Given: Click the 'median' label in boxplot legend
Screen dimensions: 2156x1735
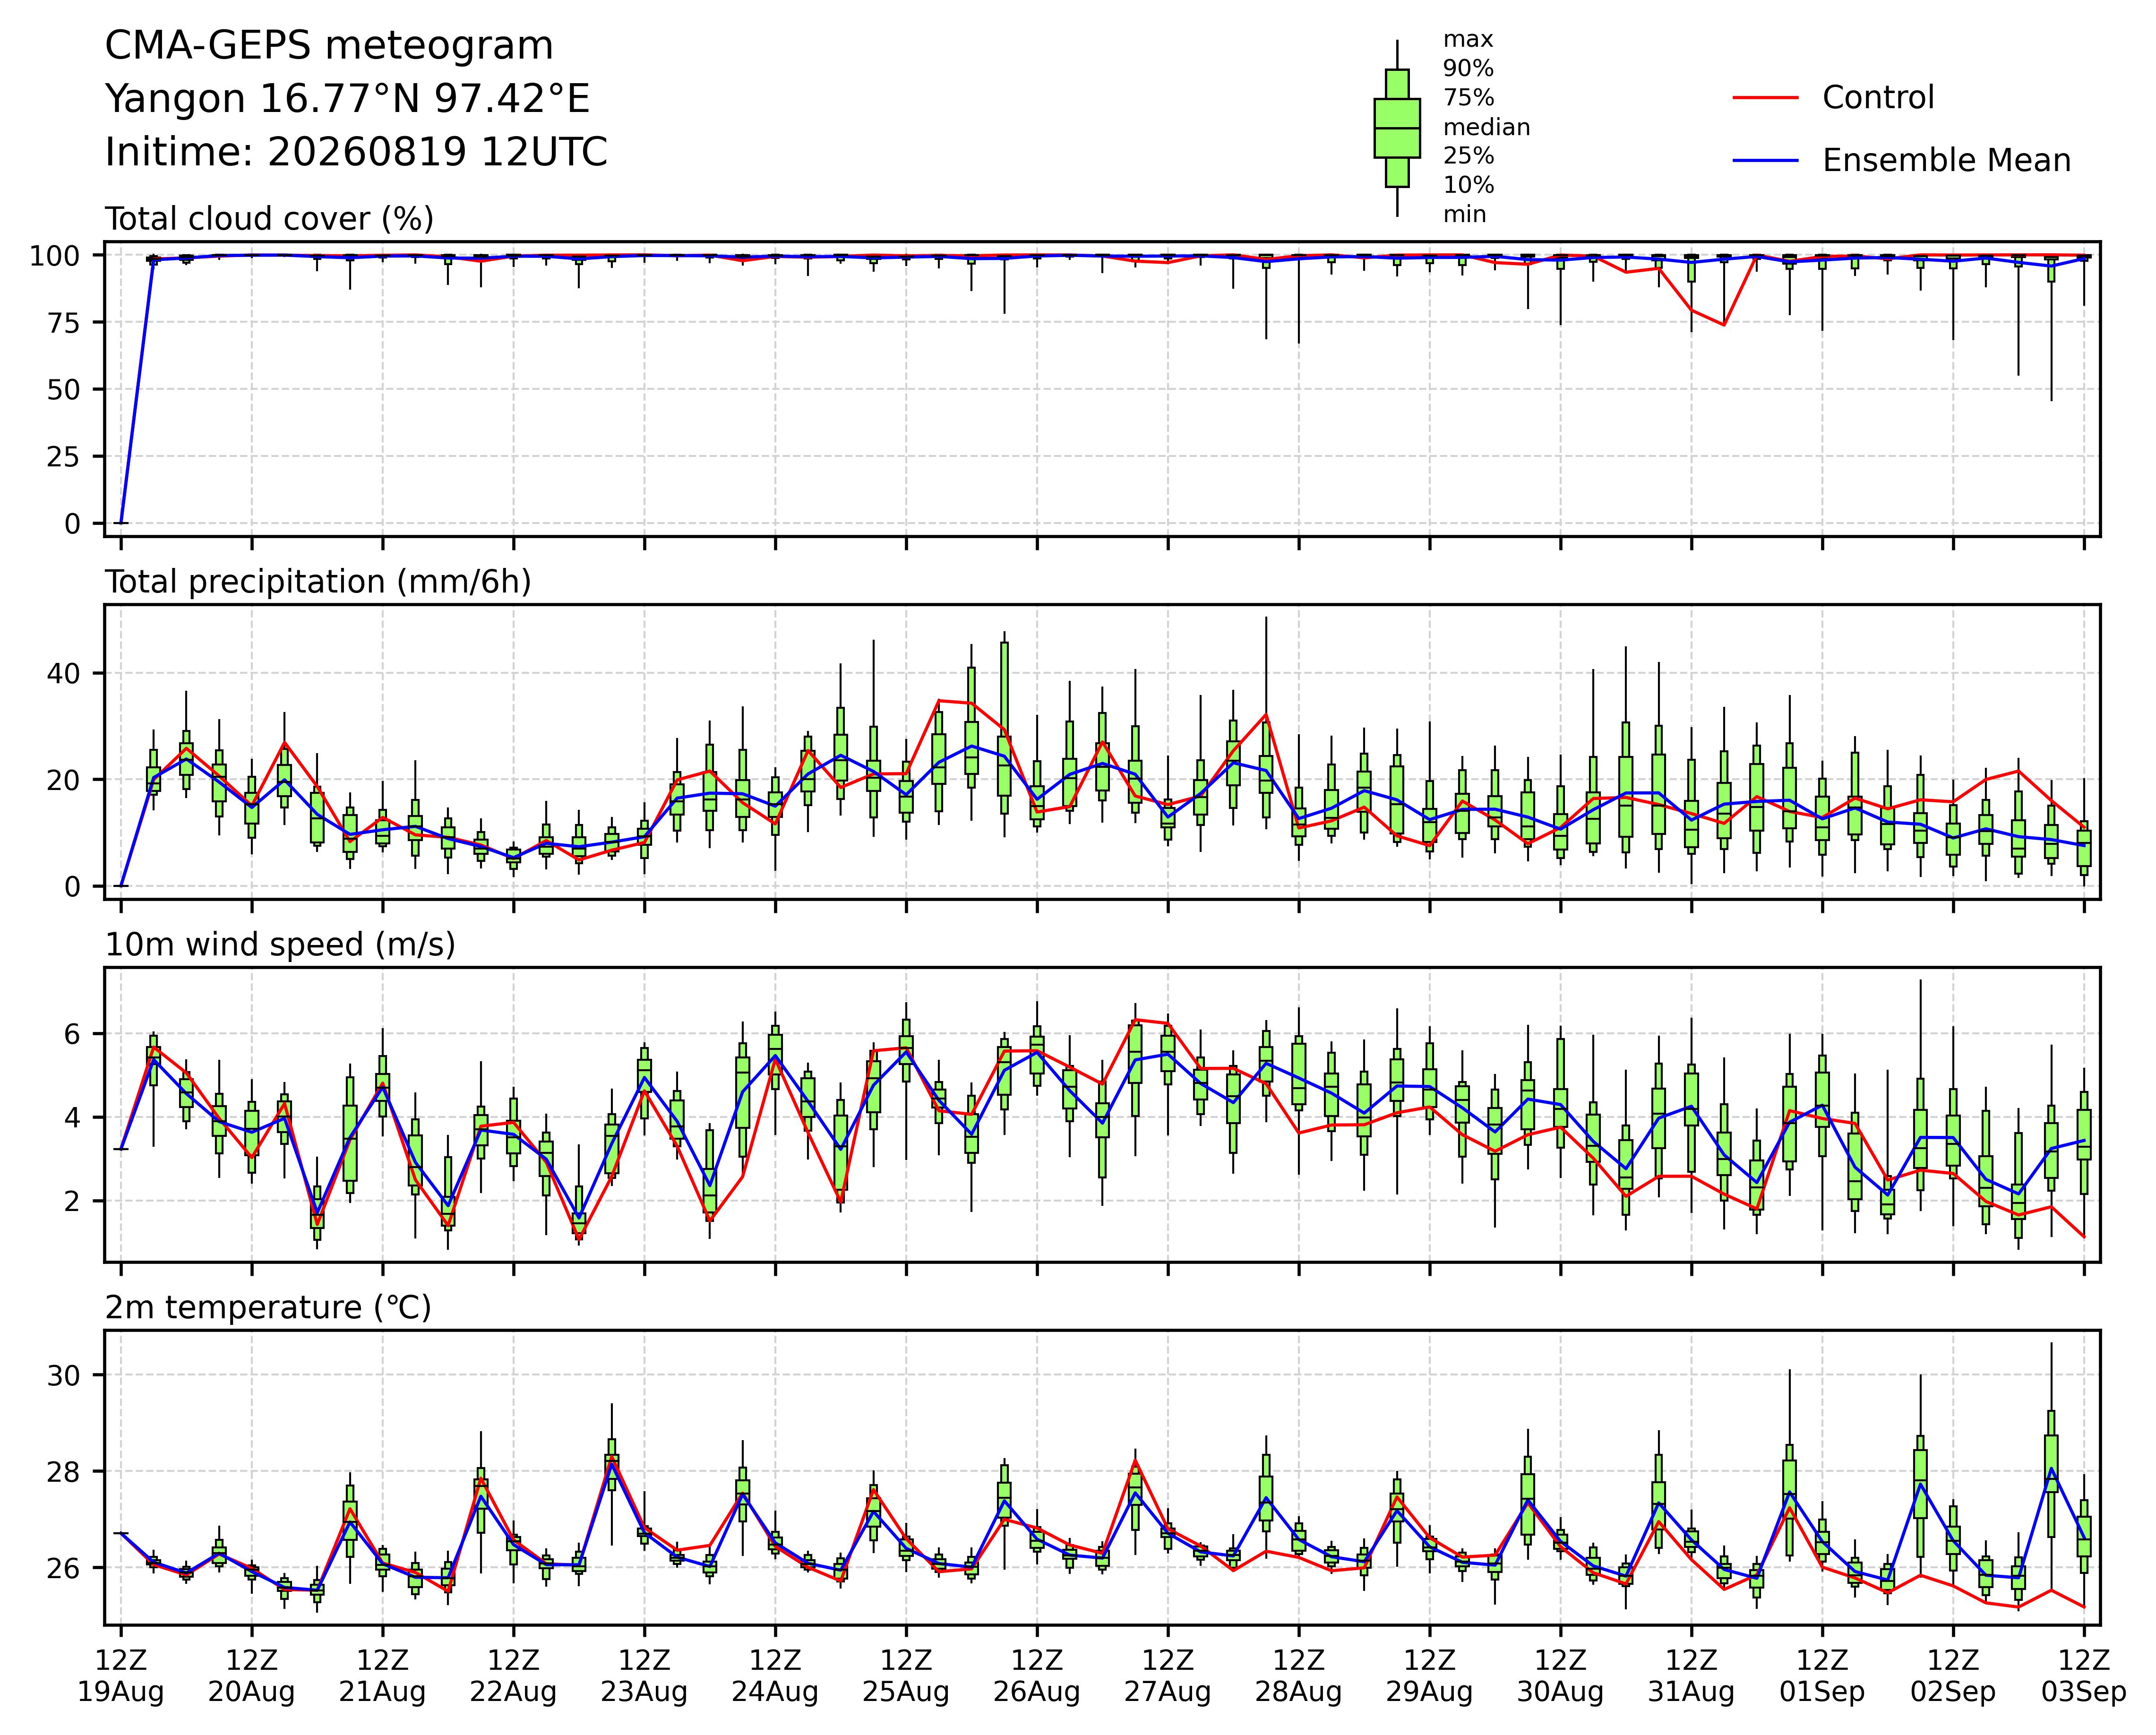Looking at the screenshot, I should [x=1486, y=127].
